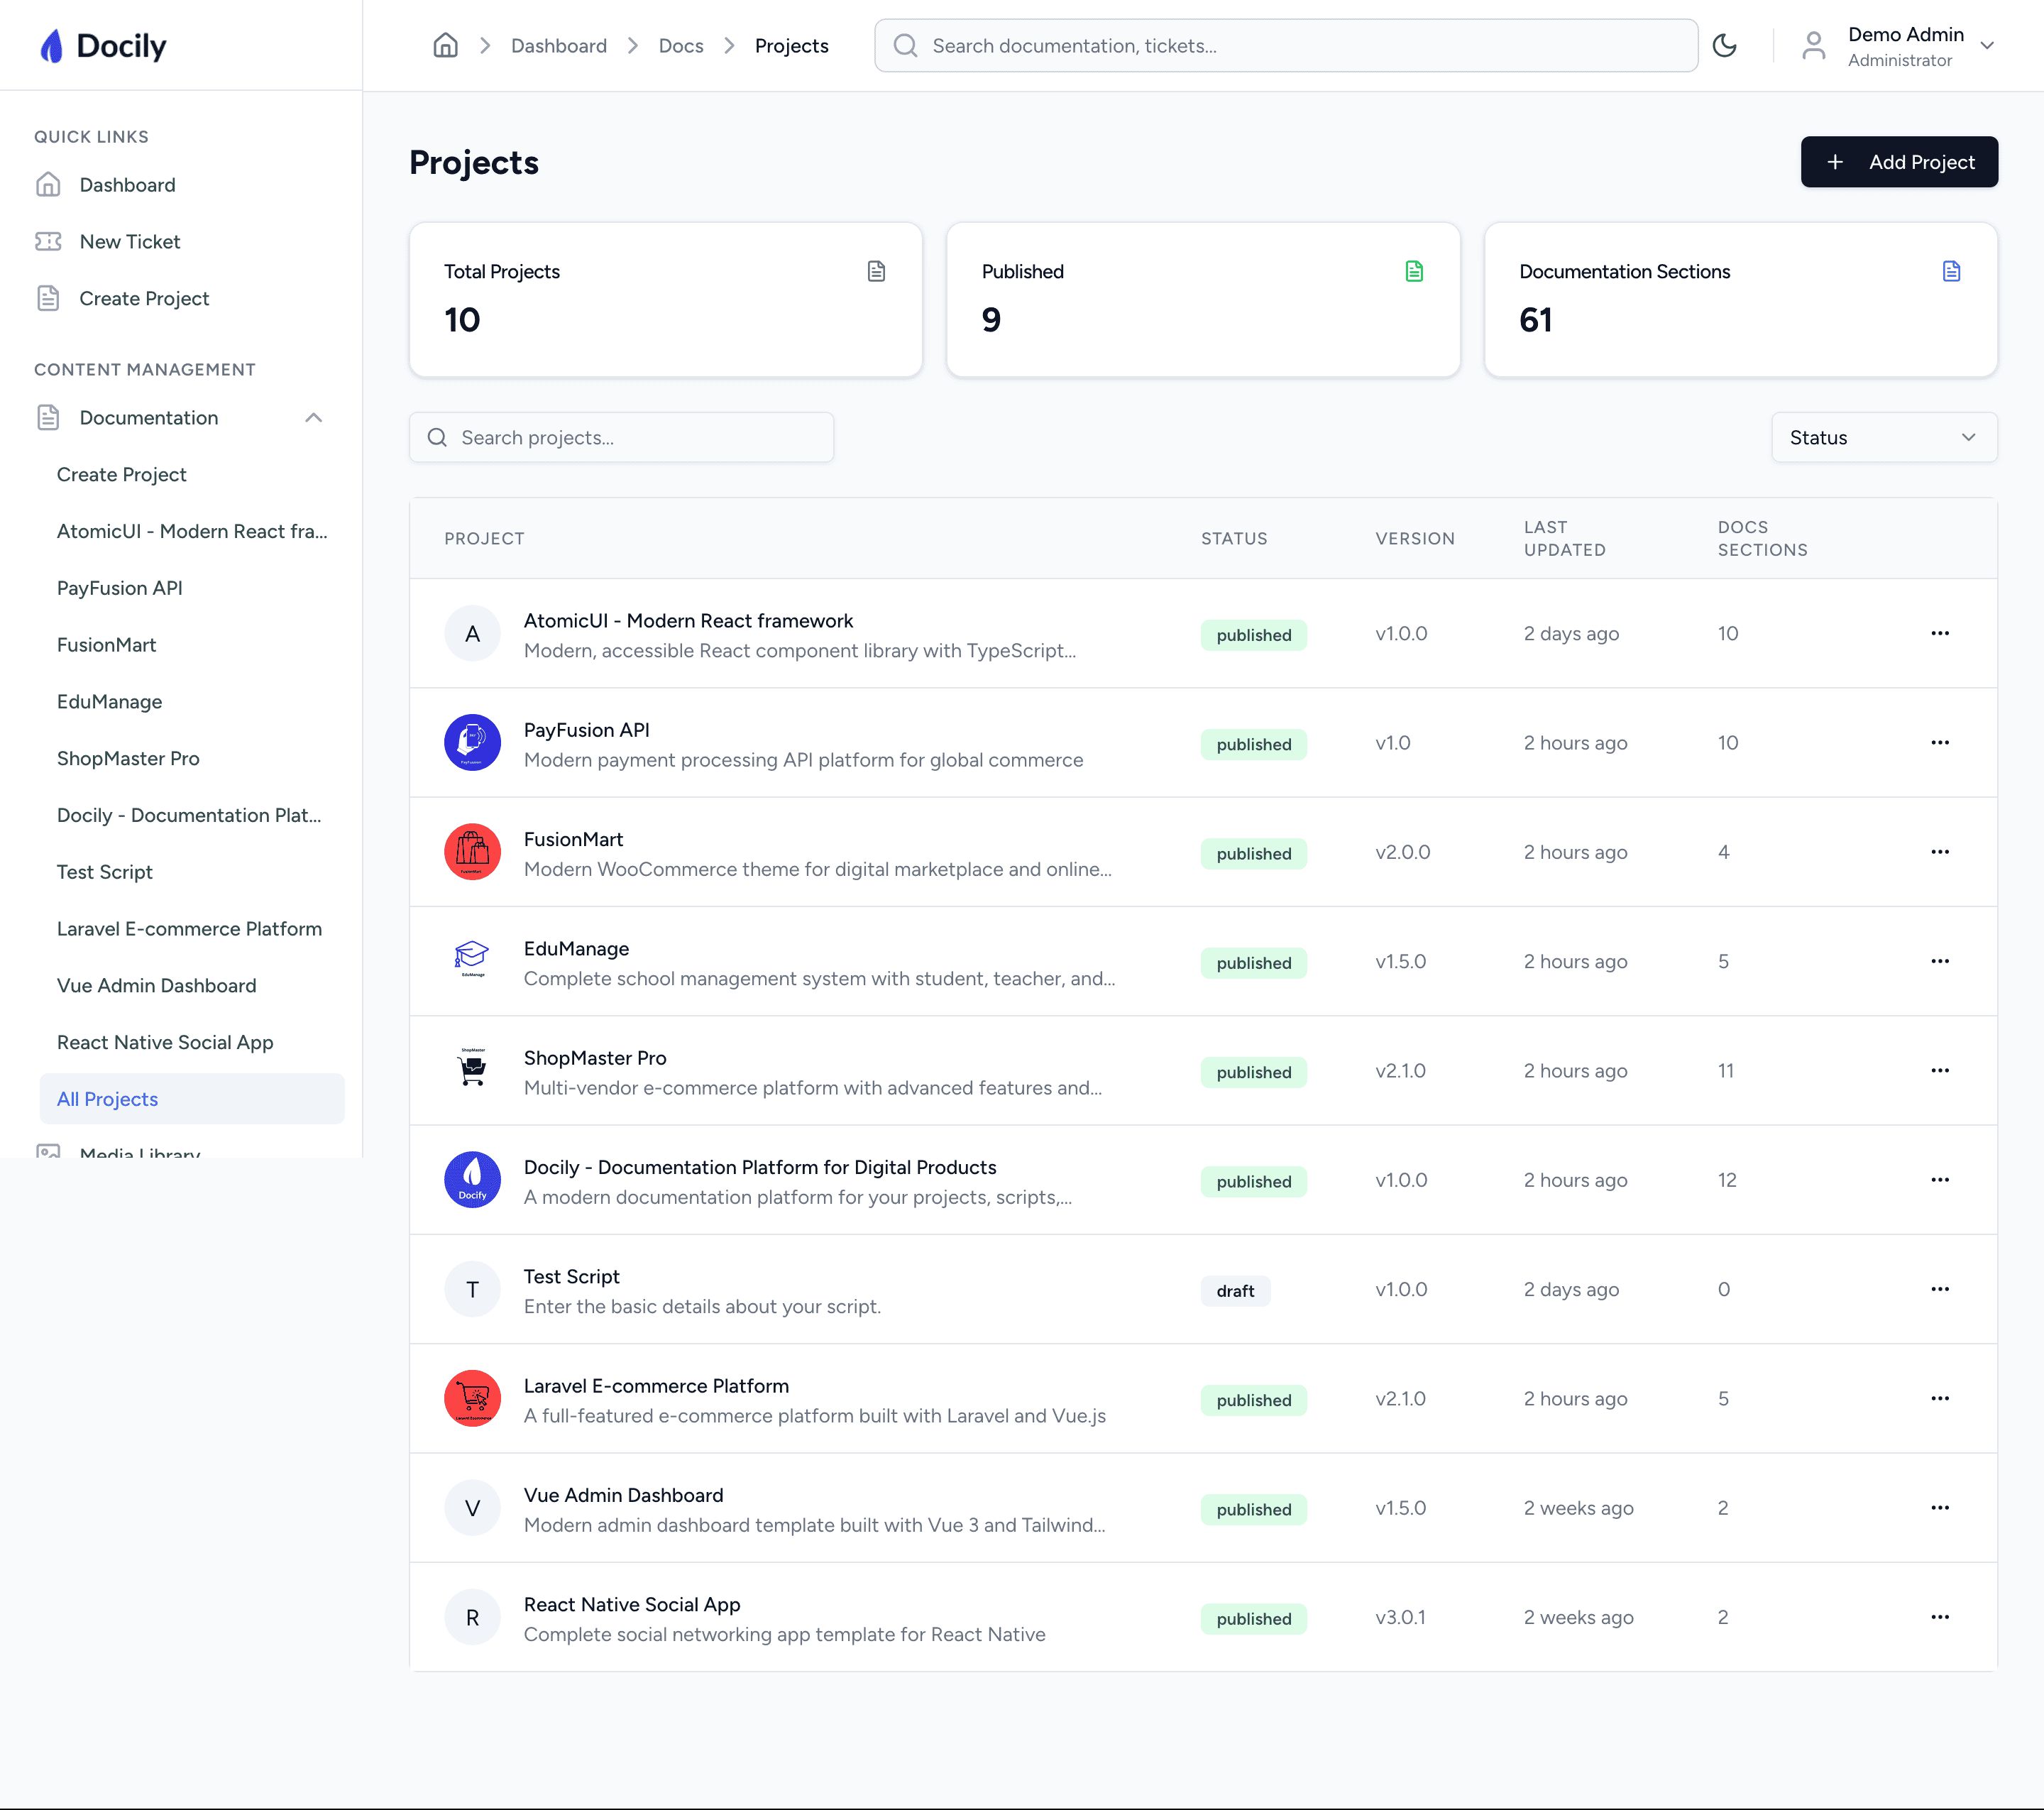Open actions menu for FusionMart row
Screen dimensions: 2044x1810
pyautogui.click(x=1940, y=852)
